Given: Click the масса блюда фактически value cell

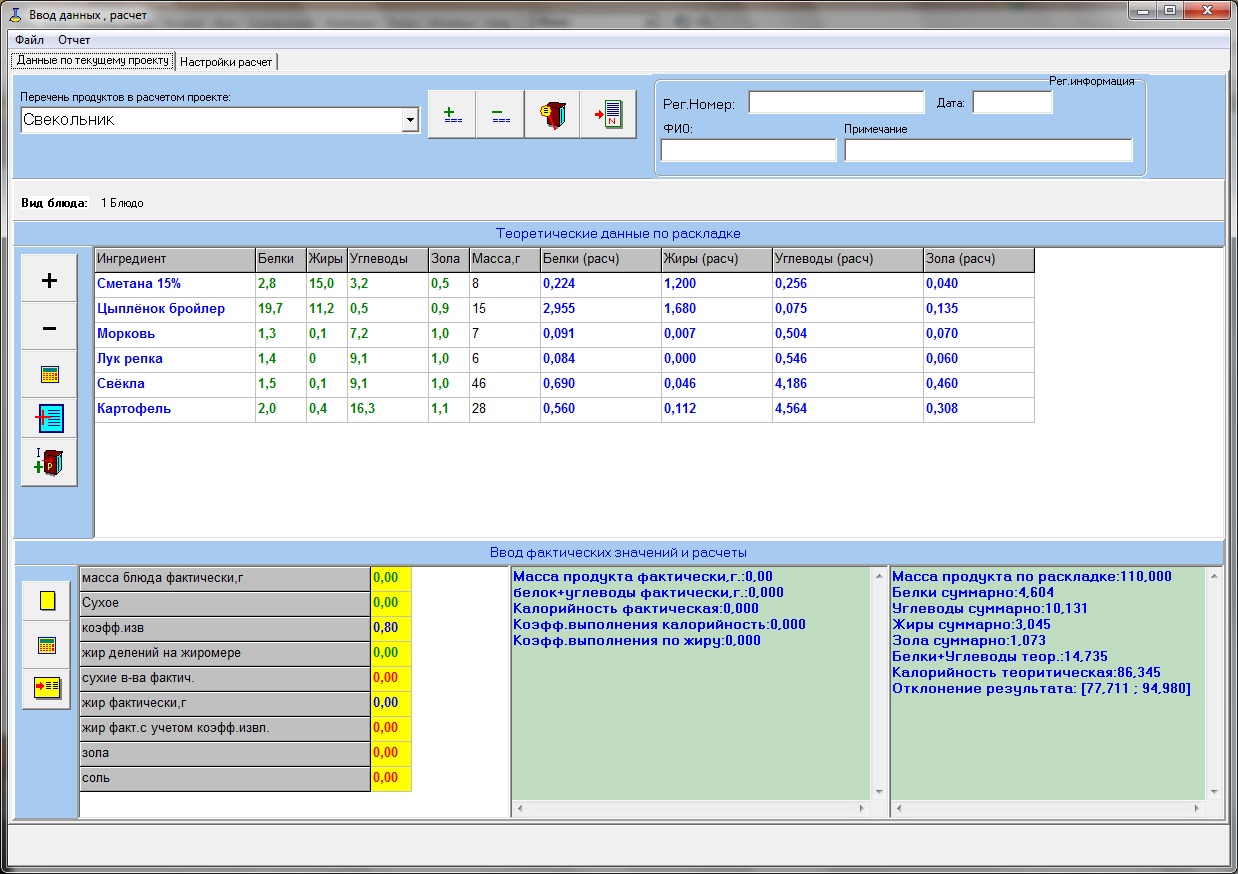Looking at the screenshot, I should (391, 577).
